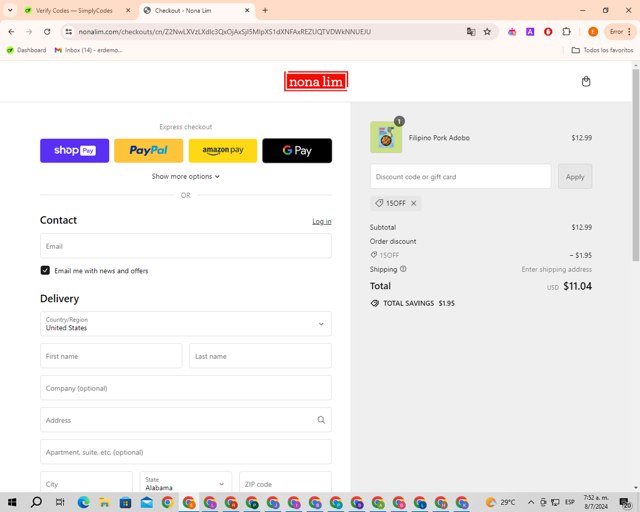Open the tab search dropdown arrow

click(x=10, y=10)
